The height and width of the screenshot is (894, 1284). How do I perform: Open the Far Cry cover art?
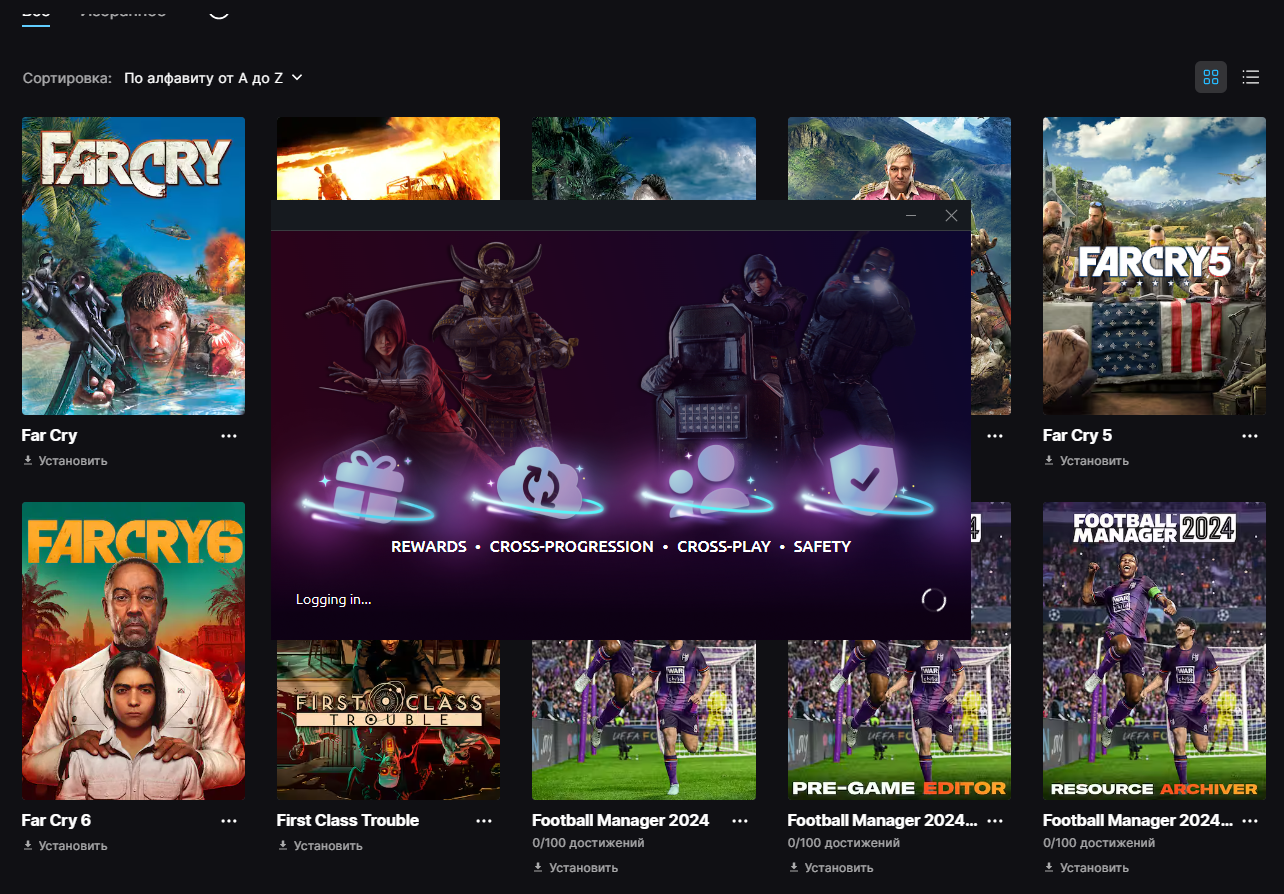(x=133, y=266)
